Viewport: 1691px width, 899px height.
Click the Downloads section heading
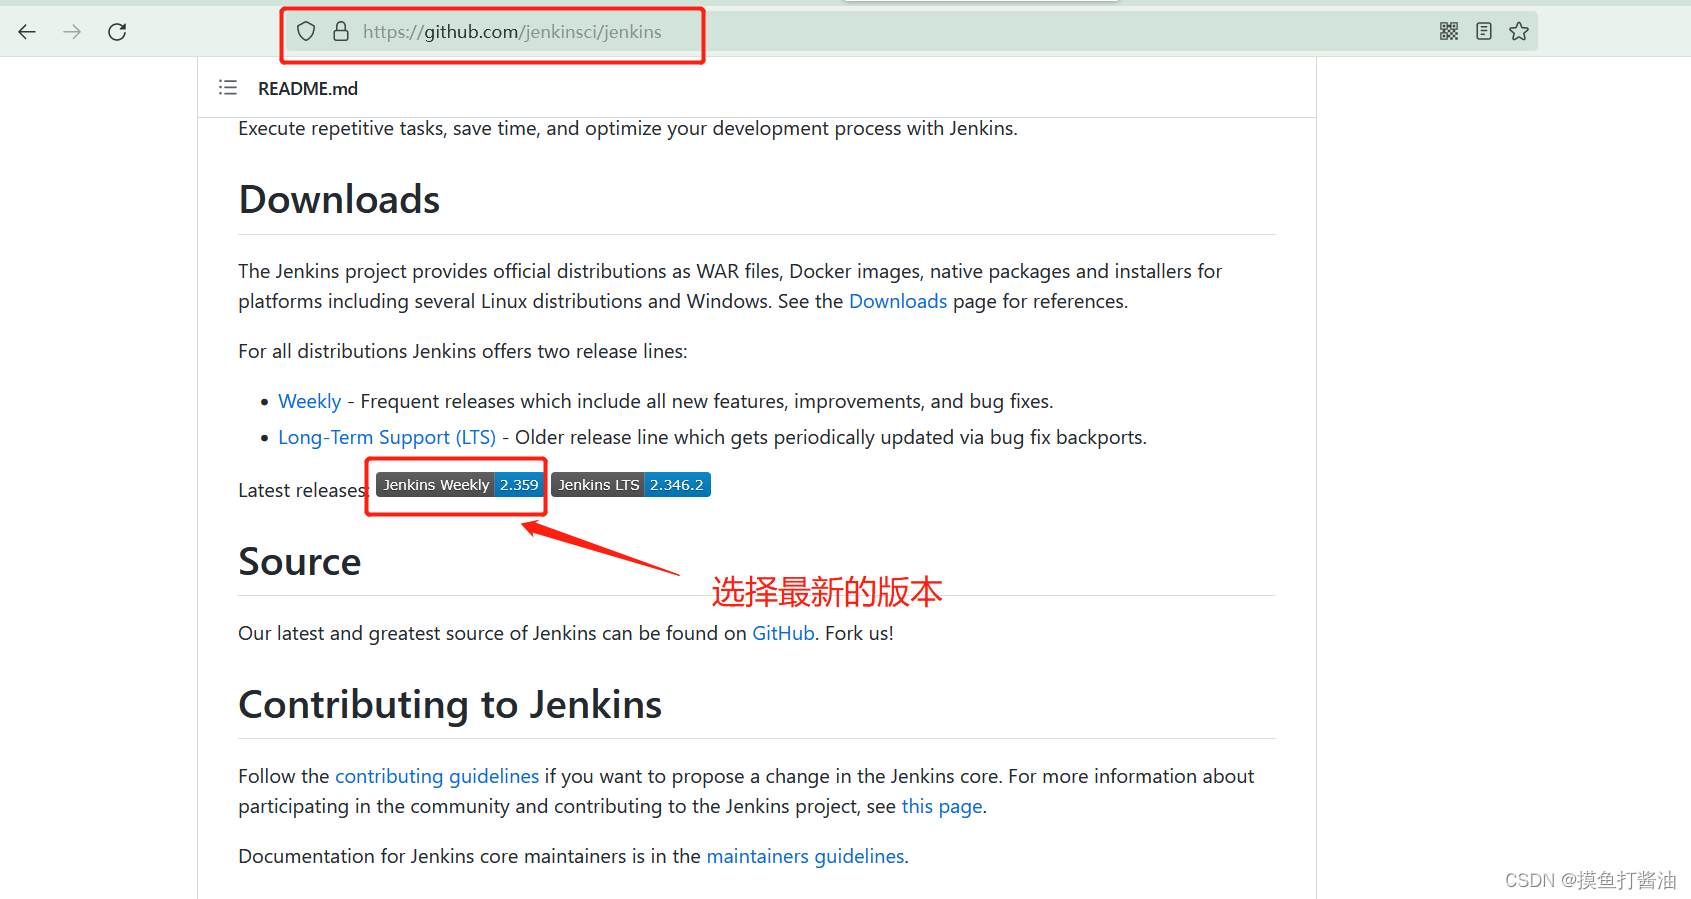[339, 199]
